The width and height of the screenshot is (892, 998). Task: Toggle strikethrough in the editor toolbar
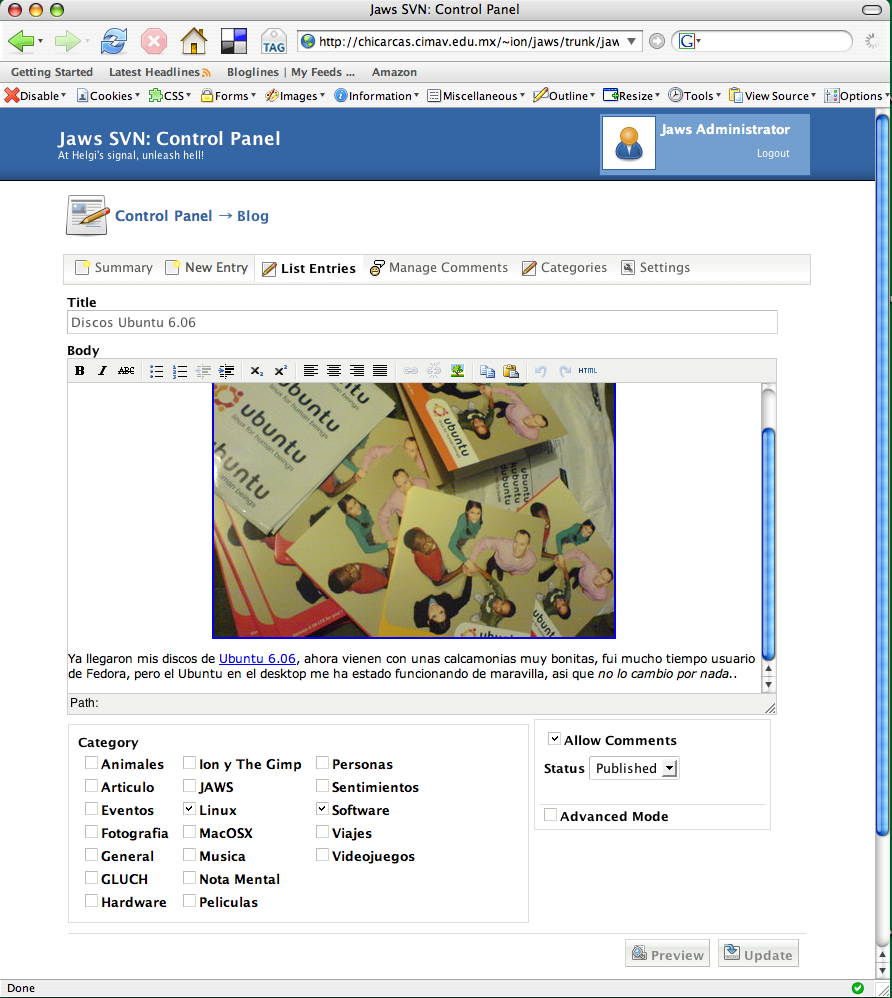126,370
